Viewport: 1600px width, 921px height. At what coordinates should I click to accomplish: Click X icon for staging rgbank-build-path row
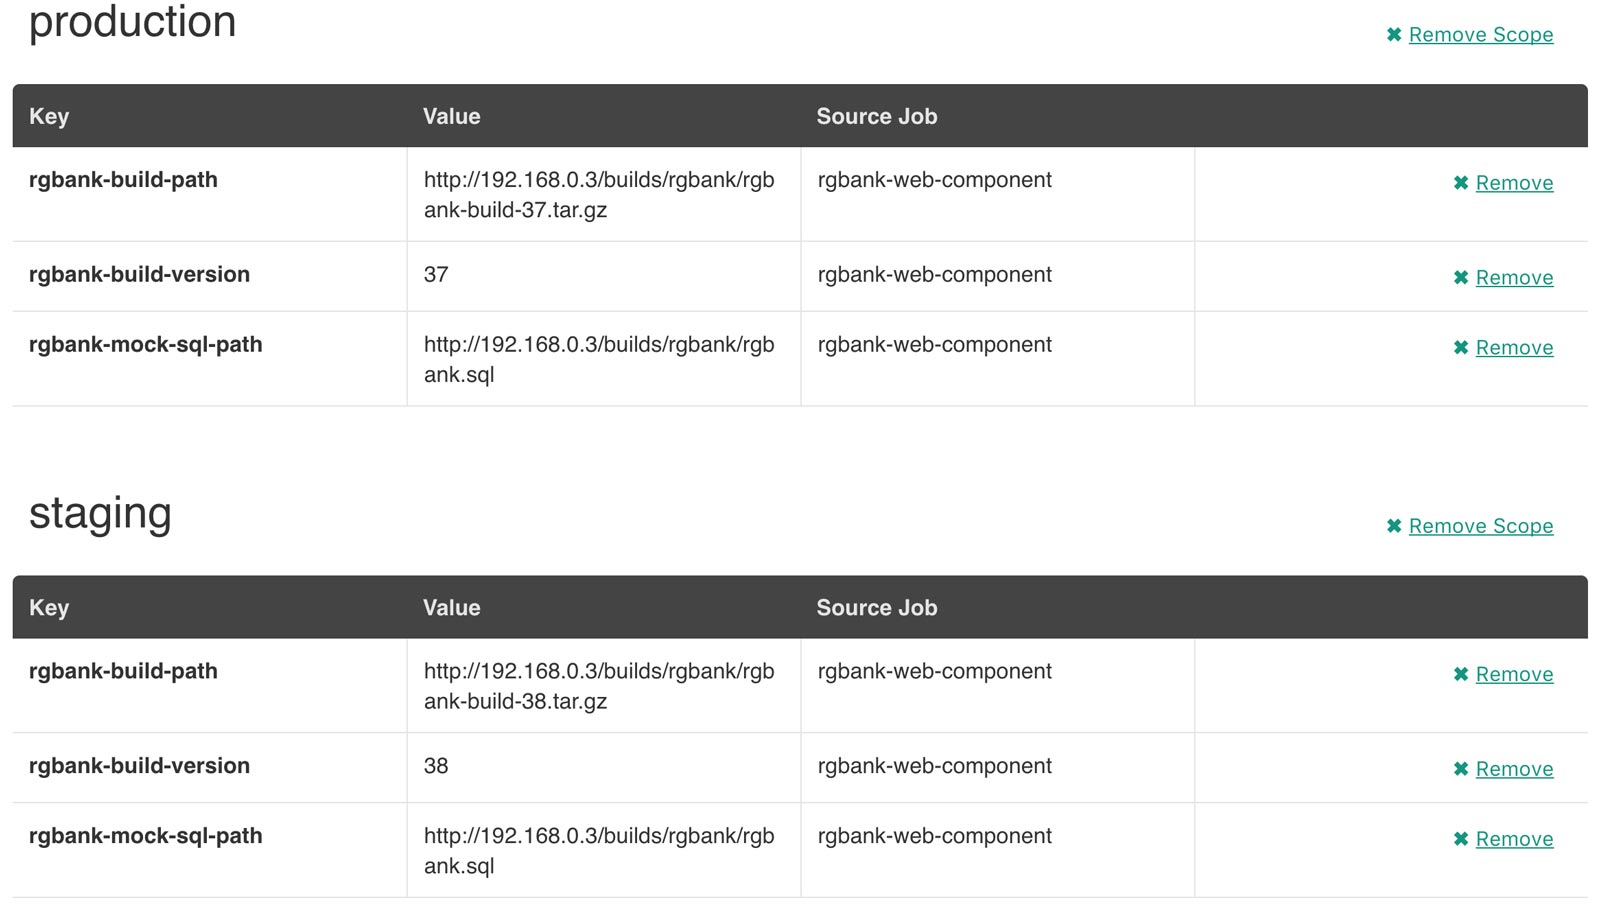click(x=1461, y=675)
